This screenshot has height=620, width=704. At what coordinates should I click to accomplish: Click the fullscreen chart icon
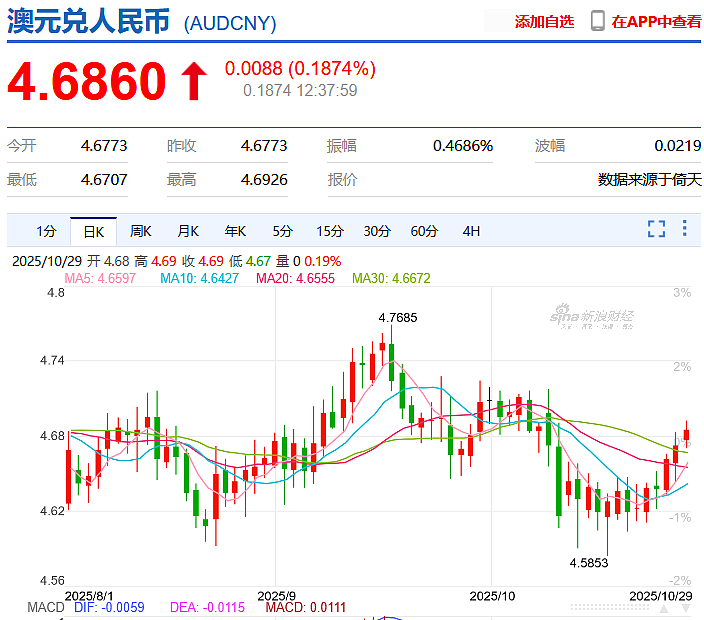click(x=656, y=229)
